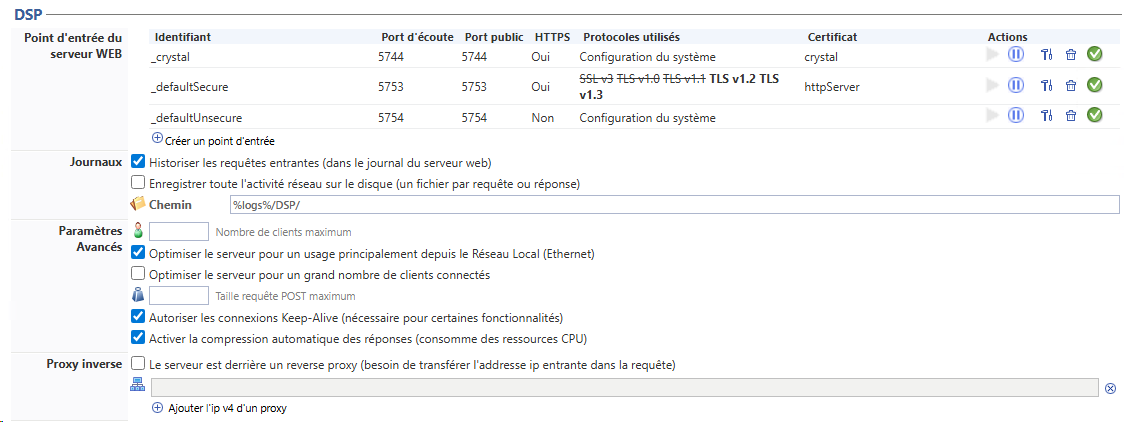The width and height of the screenshot is (1124, 422).
Task: Open settings tools for _defaultSecure entry
Action: coord(1046,85)
